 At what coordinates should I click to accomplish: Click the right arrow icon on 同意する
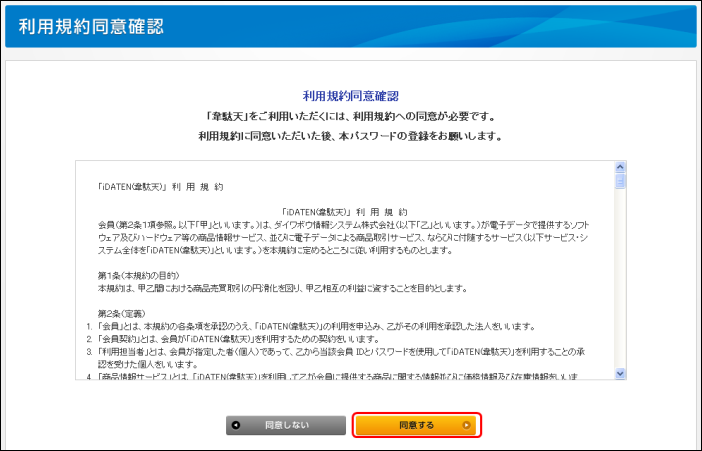point(466,425)
